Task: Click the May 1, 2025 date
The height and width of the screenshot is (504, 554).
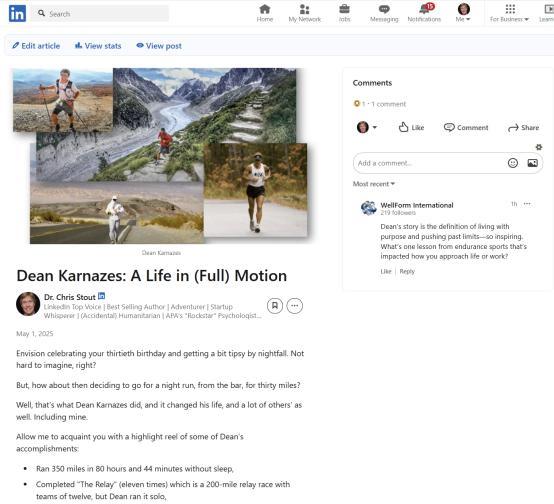Action: [x=35, y=333]
